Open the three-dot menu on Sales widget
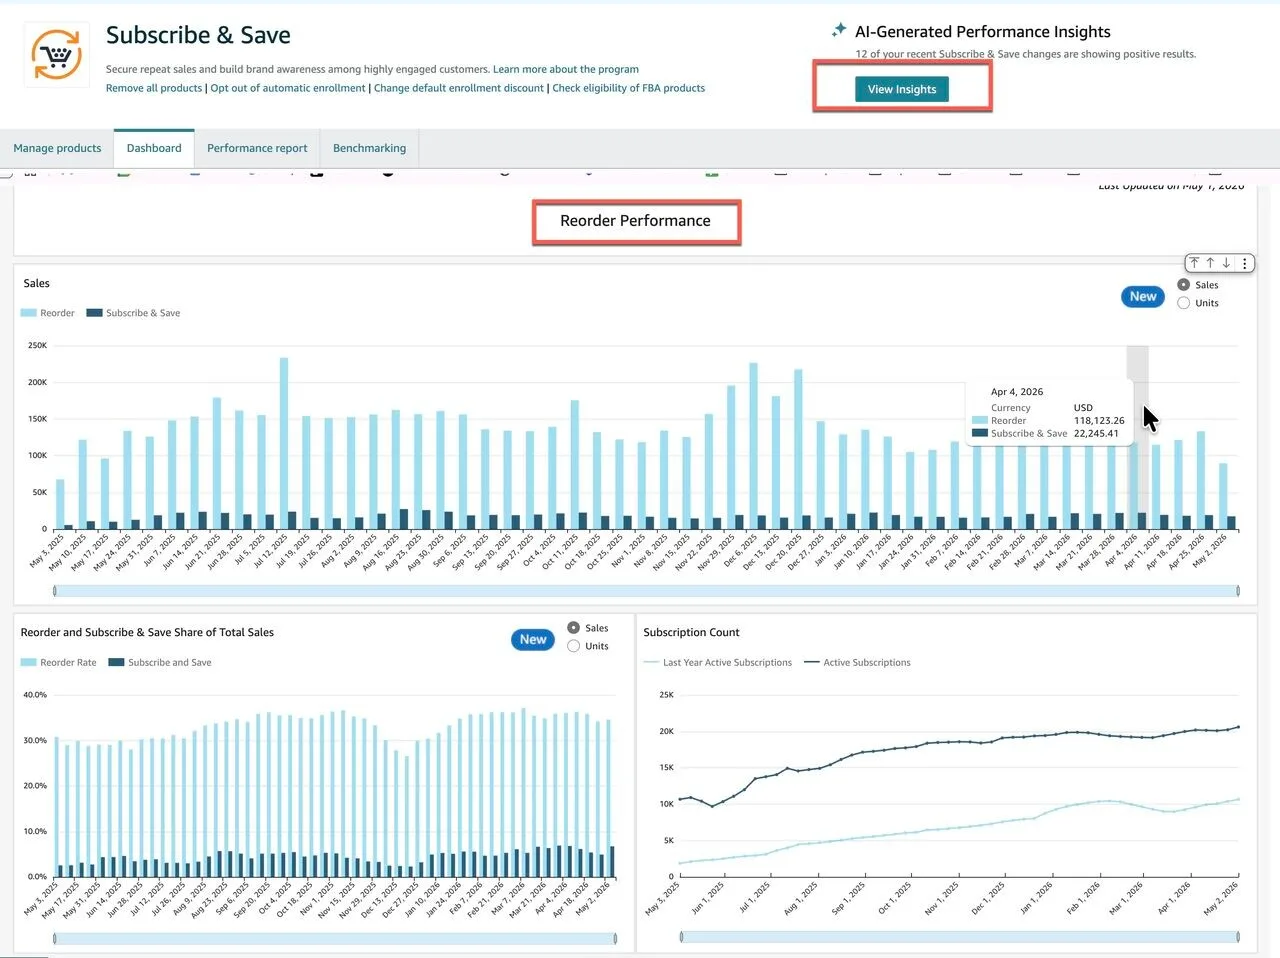The height and width of the screenshot is (958, 1280). pyautogui.click(x=1244, y=263)
